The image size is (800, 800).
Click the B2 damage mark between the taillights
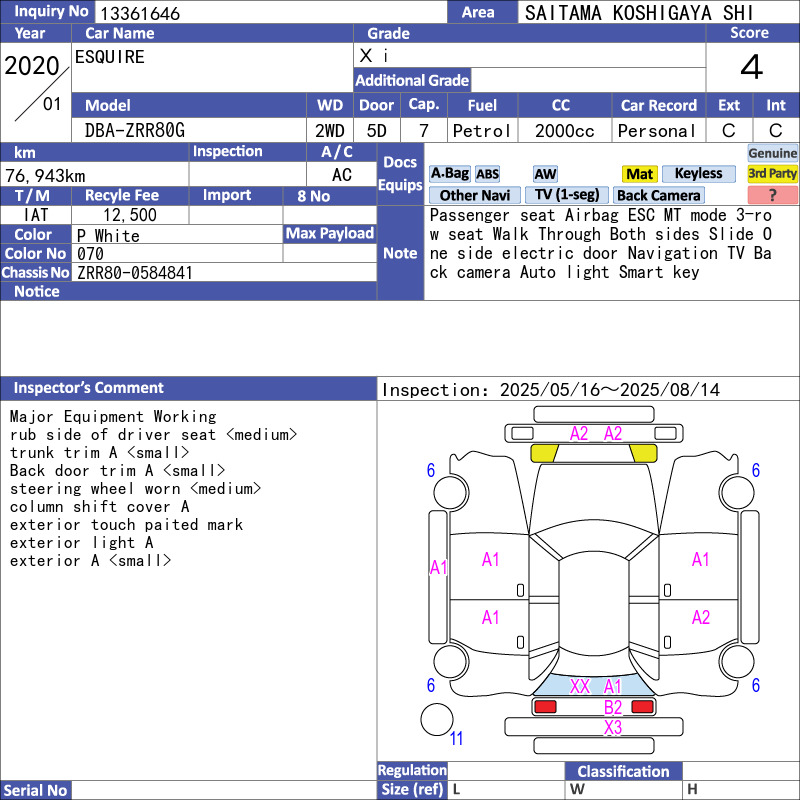pos(613,707)
